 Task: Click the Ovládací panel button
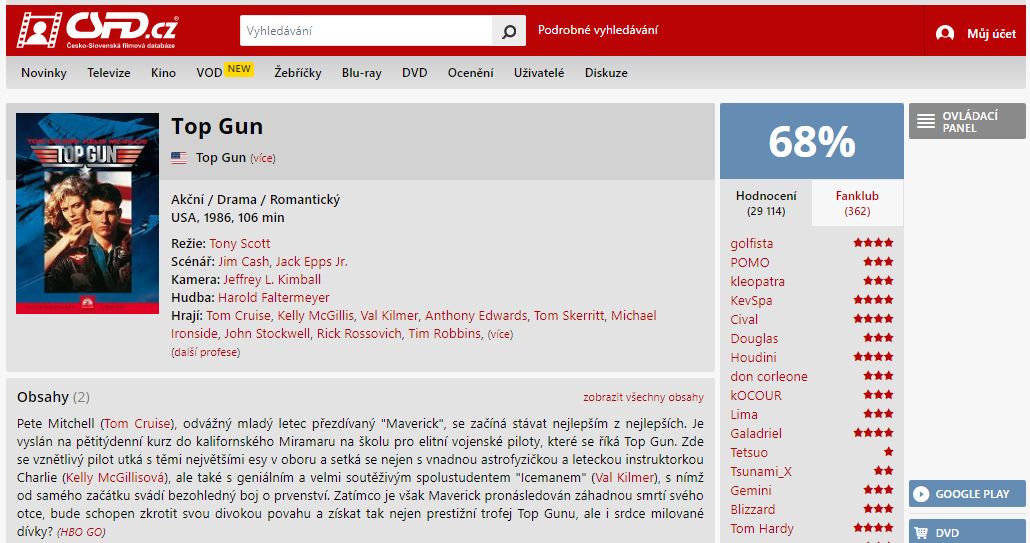pos(967,121)
